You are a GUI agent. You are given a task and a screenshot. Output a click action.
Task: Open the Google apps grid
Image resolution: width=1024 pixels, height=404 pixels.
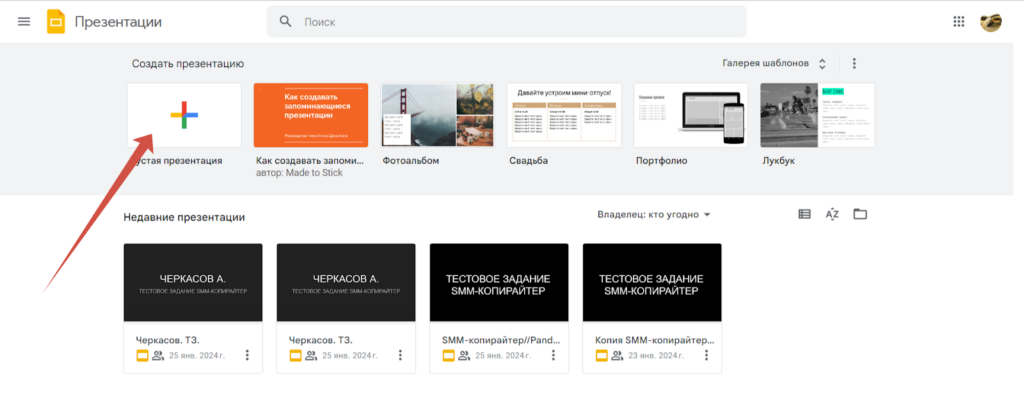(959, 22)
